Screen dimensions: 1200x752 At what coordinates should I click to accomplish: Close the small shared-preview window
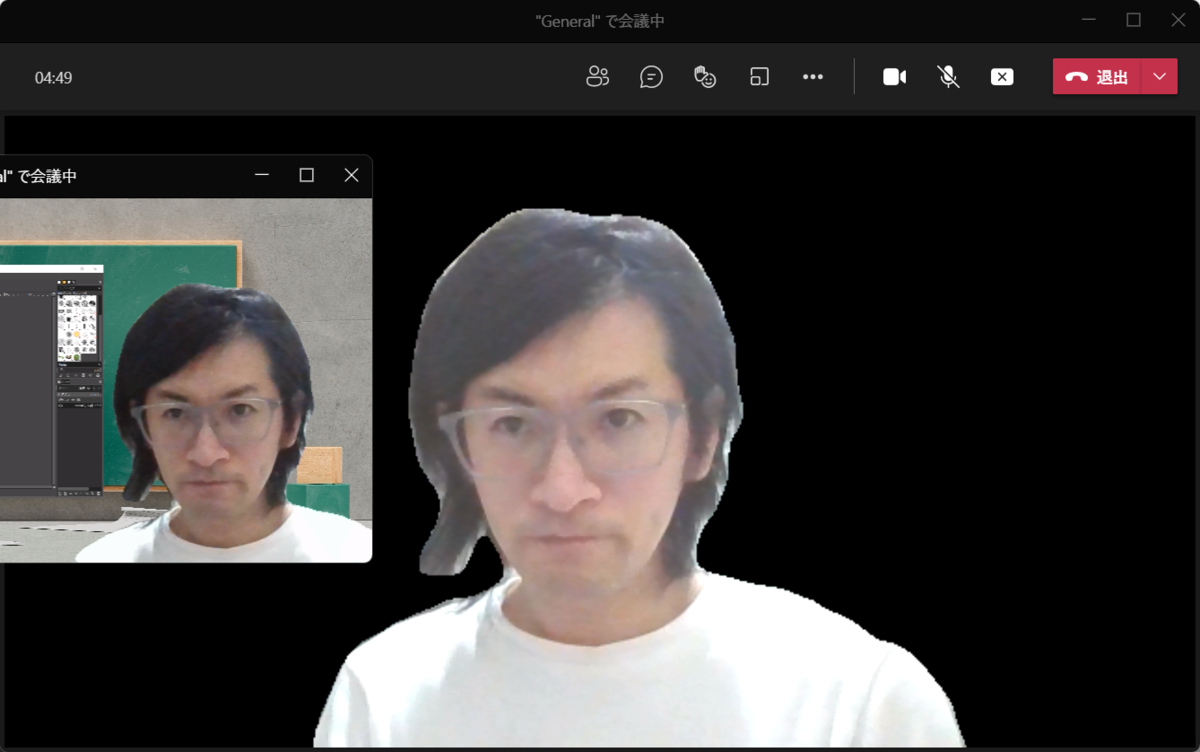tap(351, 175)
